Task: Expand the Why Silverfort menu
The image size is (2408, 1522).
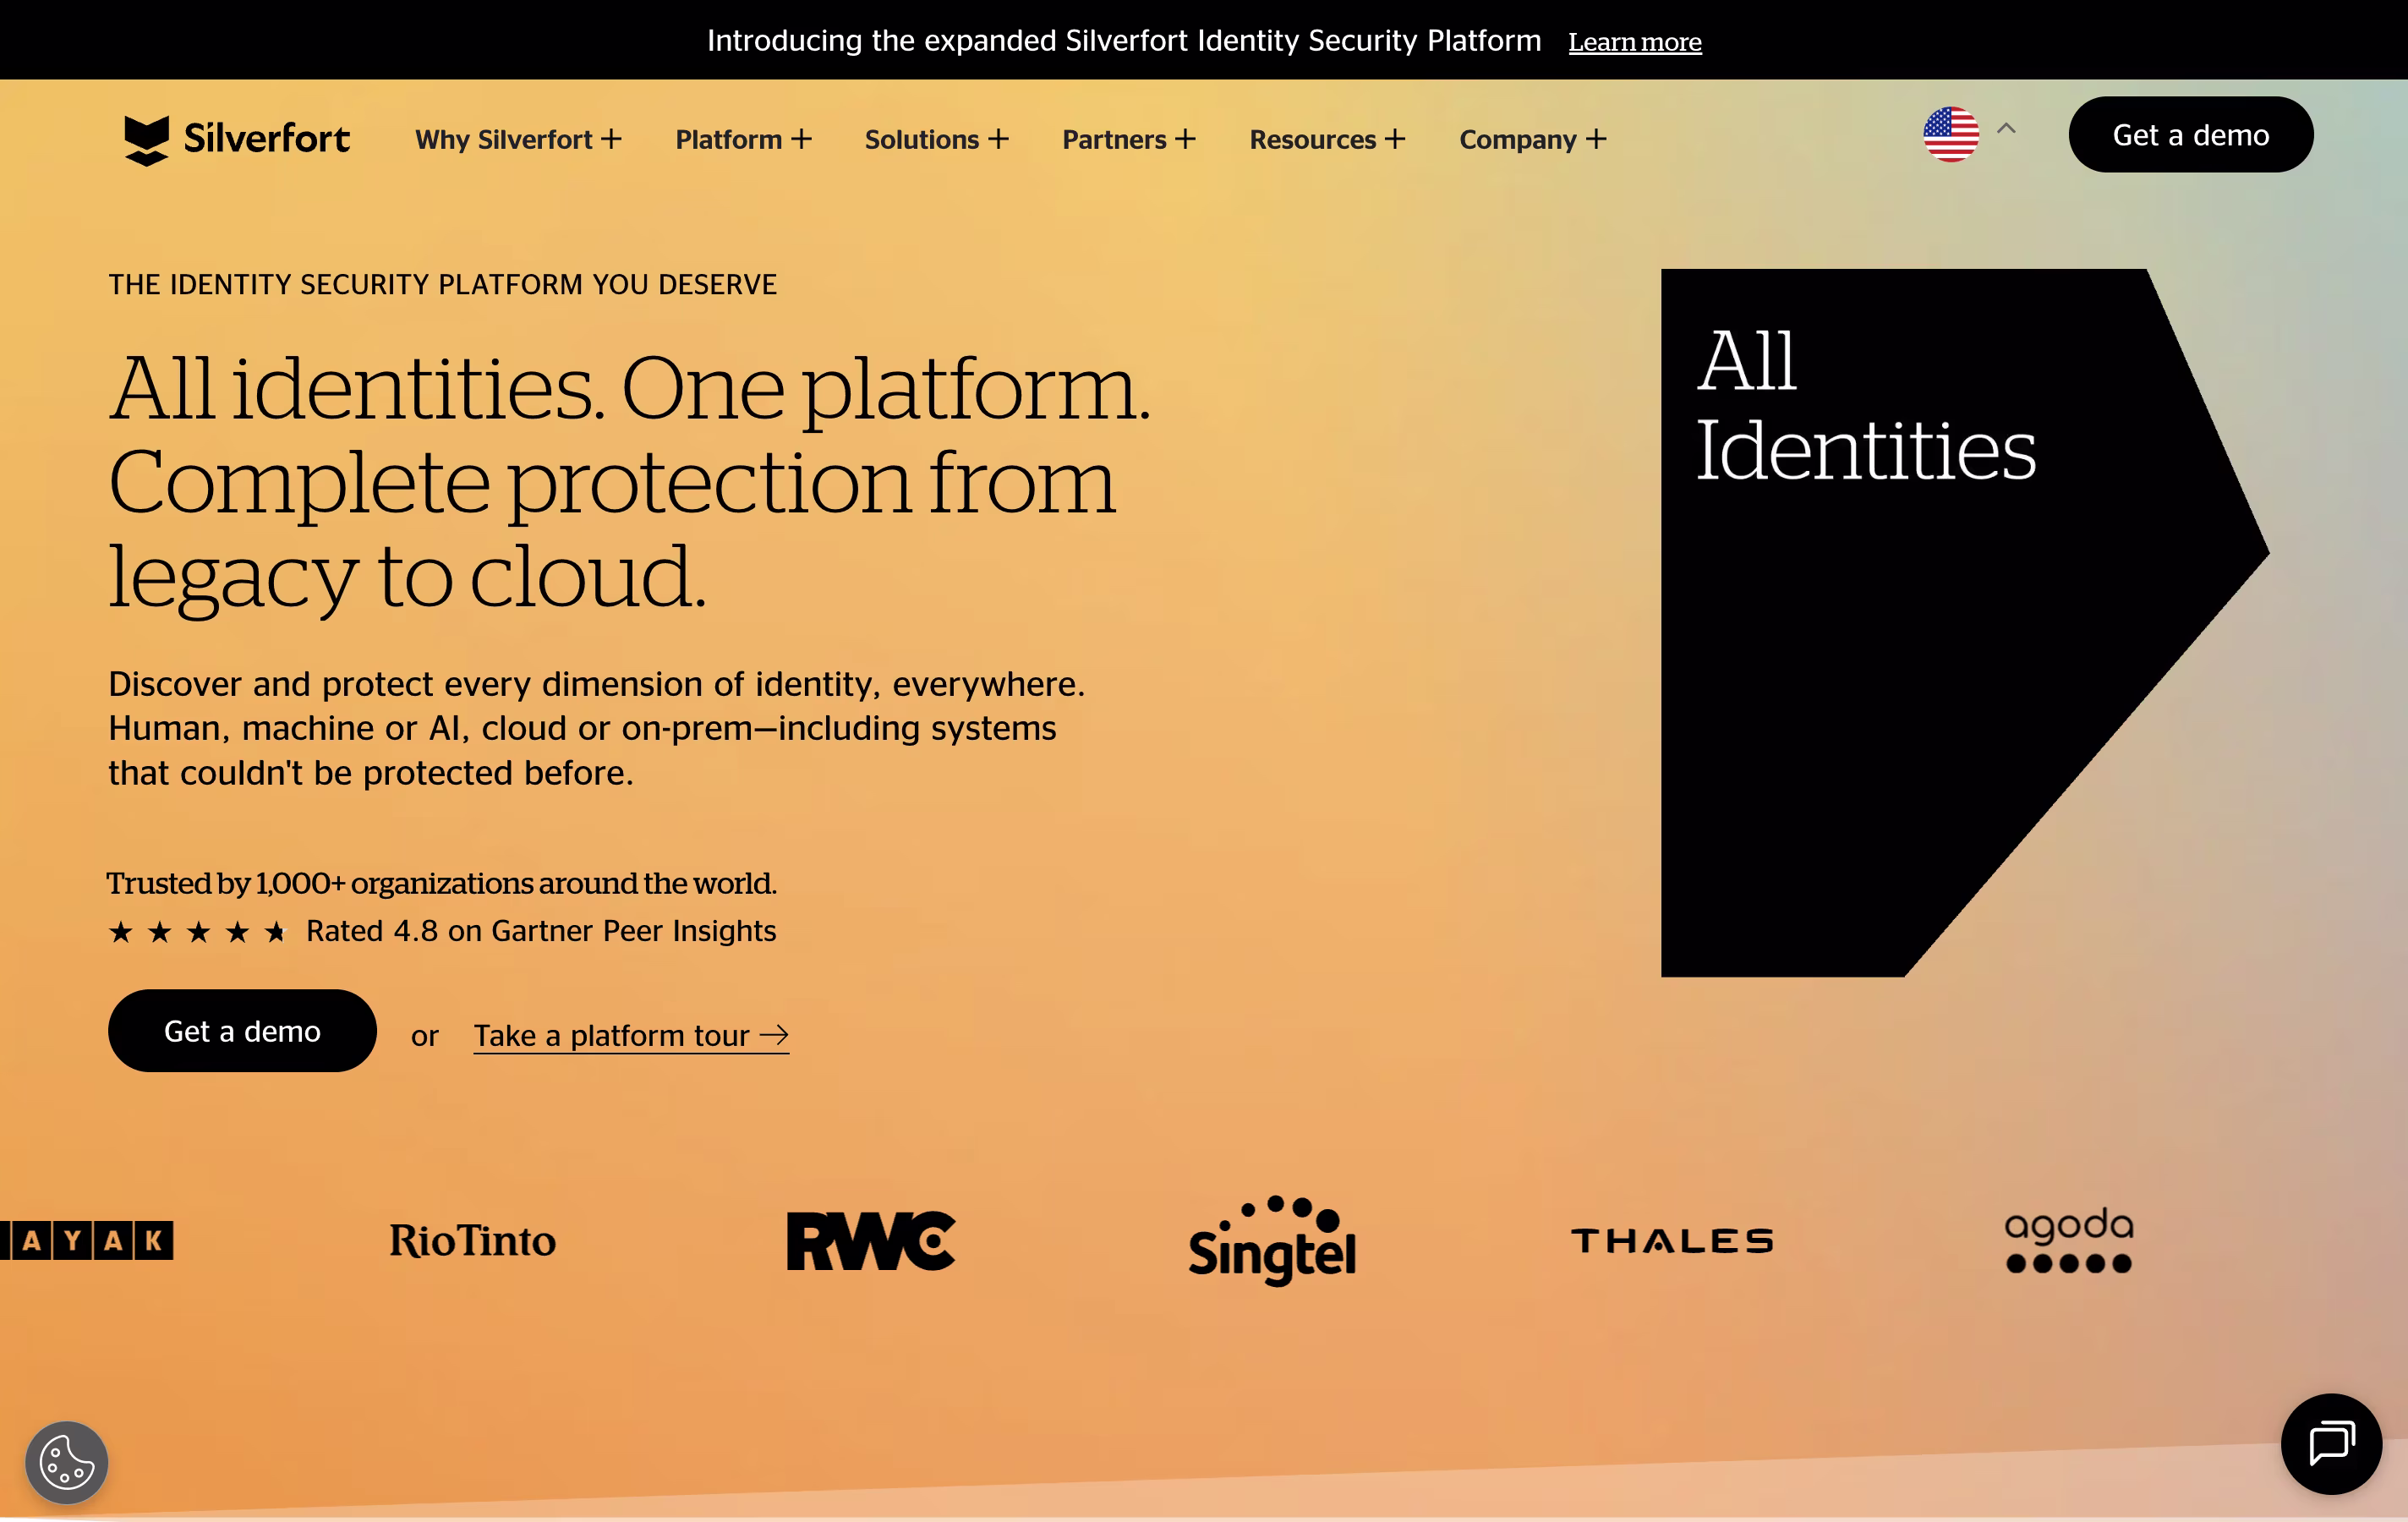Action: pyautogui.click(x=518, y=139)
